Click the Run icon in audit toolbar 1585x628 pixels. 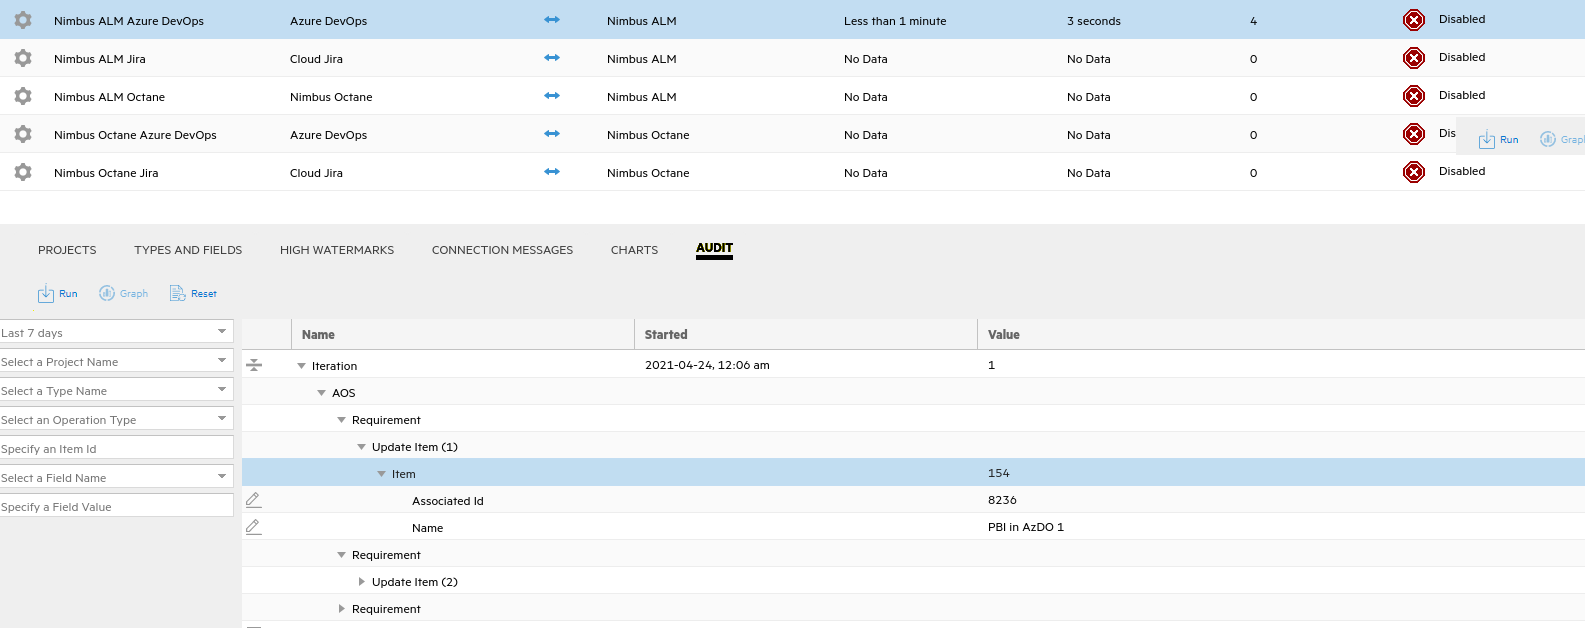[46, 294]
